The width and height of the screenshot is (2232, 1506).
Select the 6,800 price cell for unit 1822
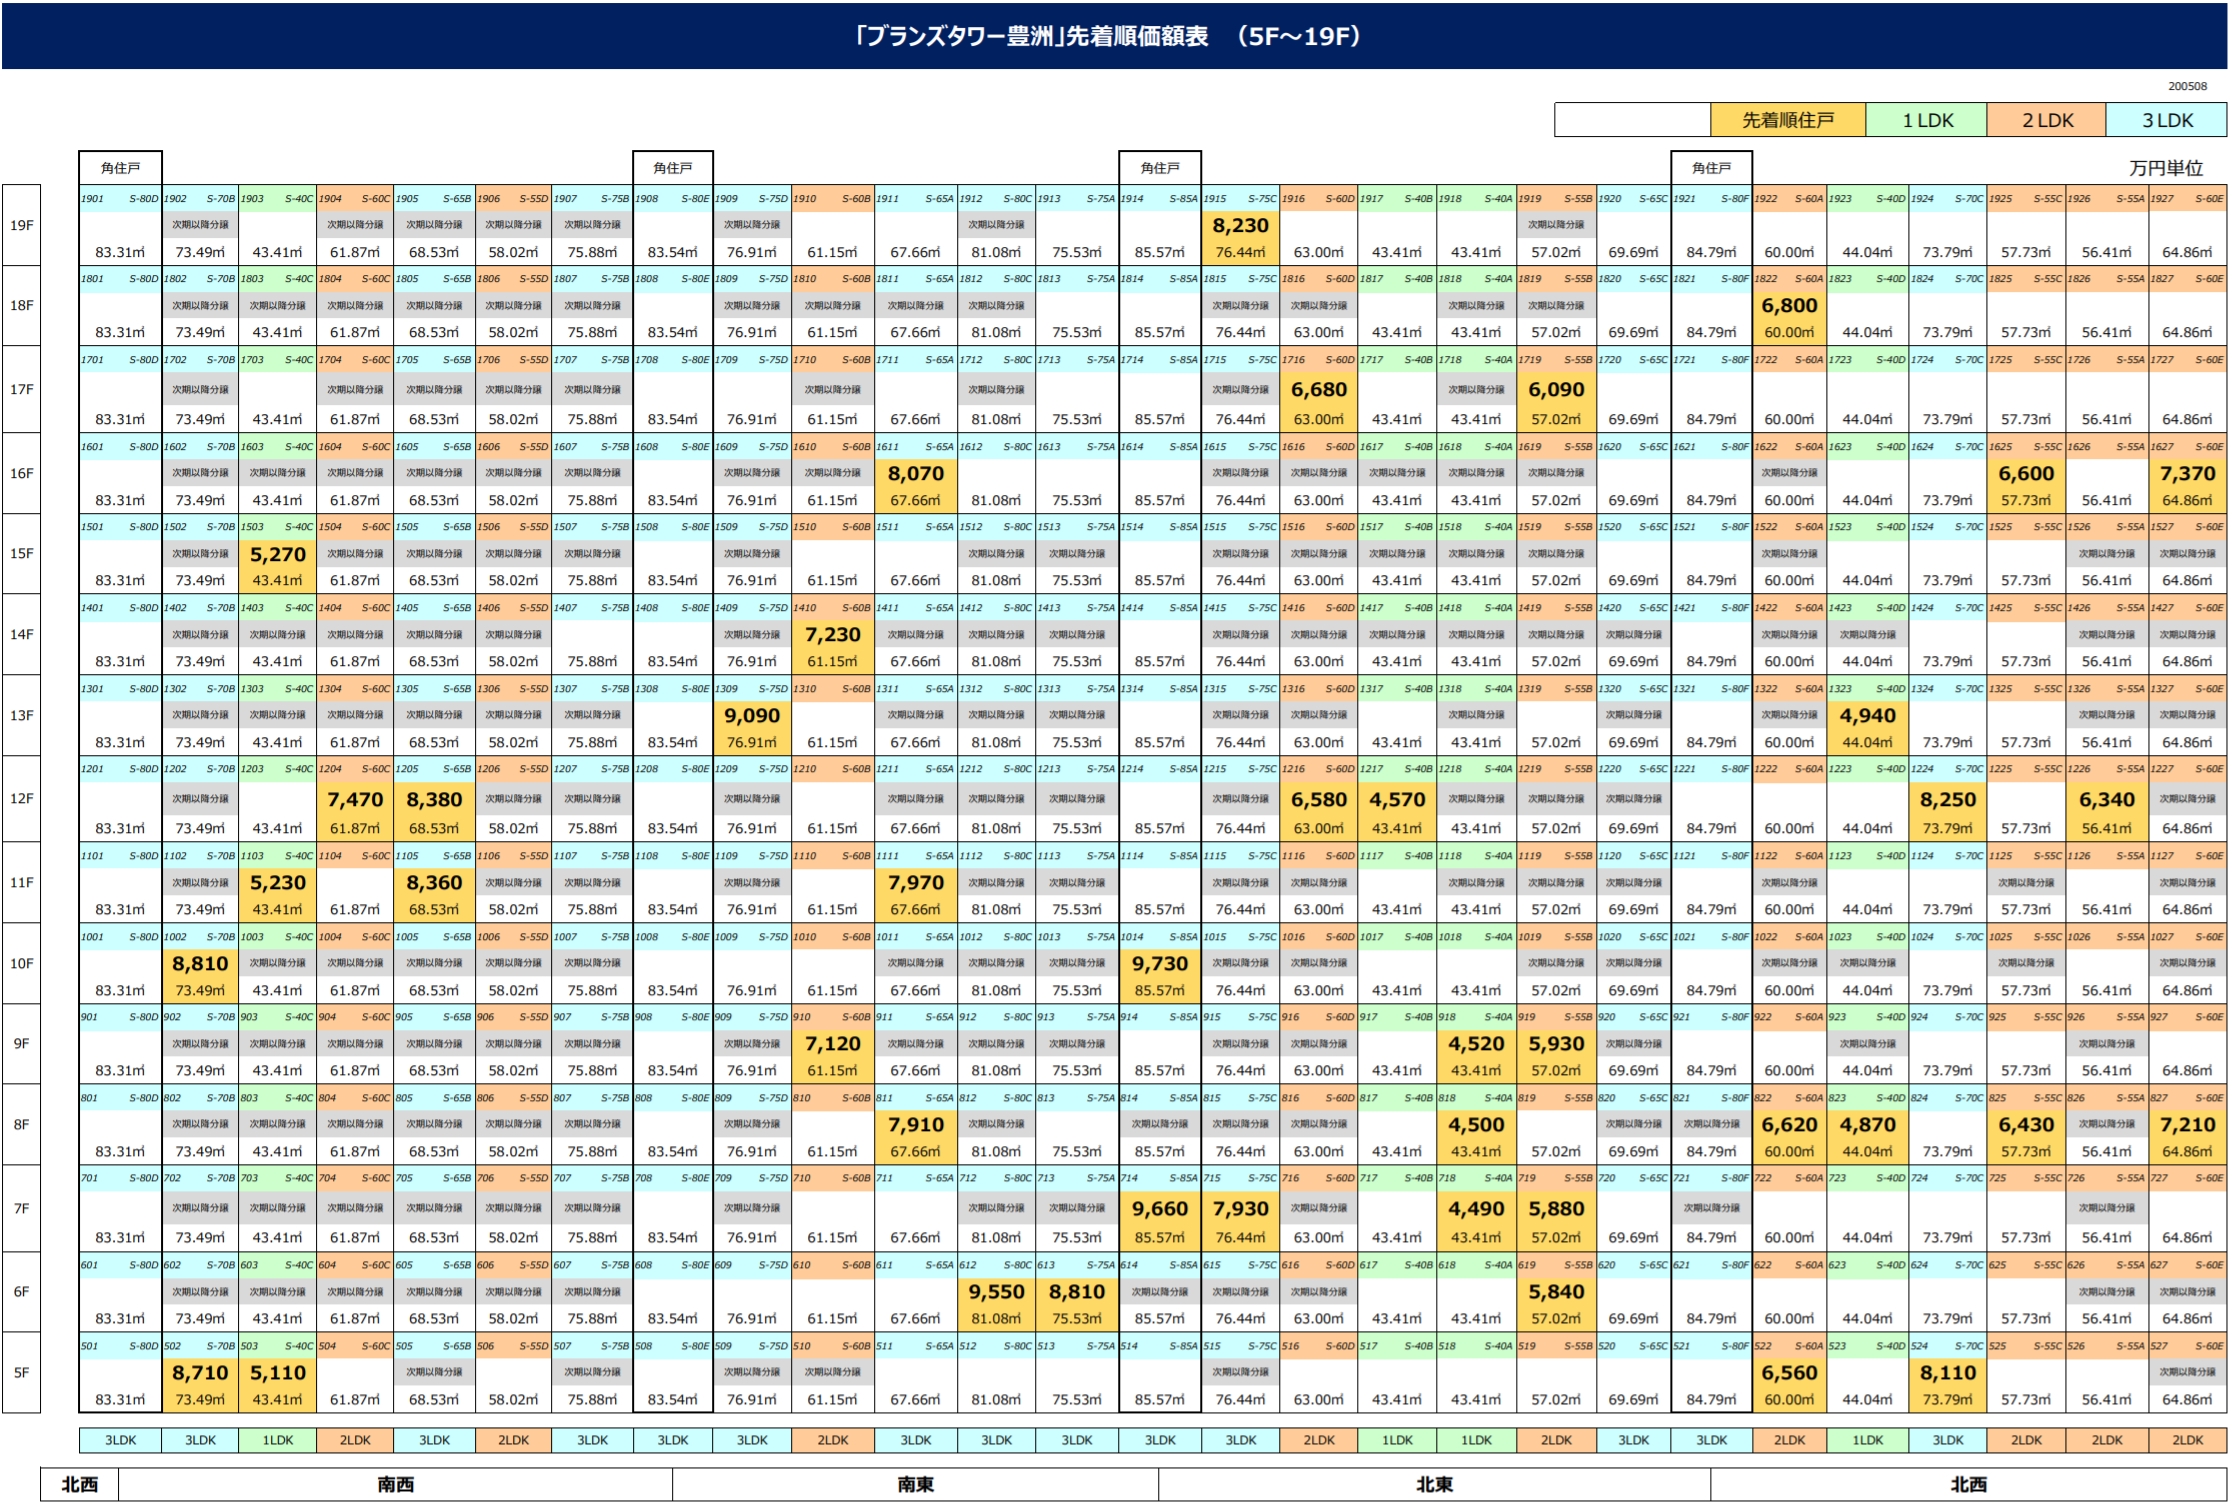[1788, 307]
